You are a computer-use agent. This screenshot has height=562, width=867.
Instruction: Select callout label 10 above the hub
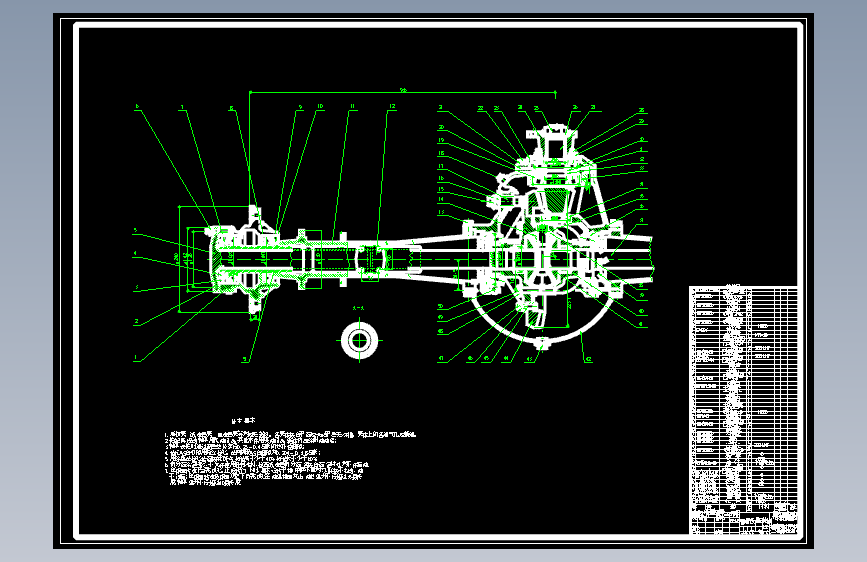320,106
